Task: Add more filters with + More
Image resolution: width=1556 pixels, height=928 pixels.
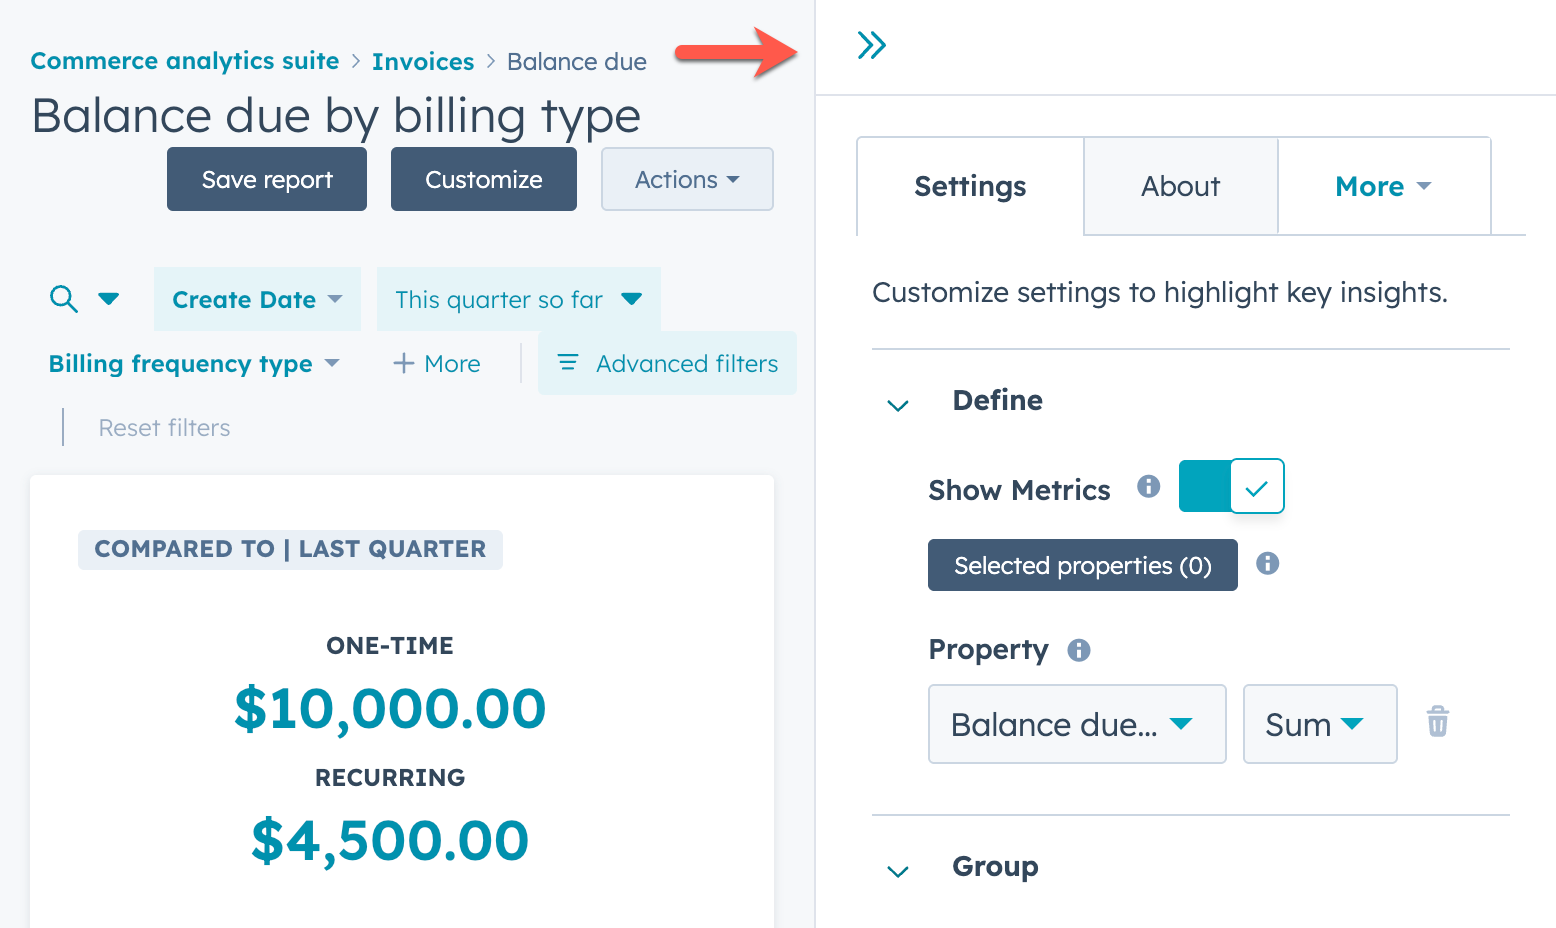Action: tap(437, 363)
